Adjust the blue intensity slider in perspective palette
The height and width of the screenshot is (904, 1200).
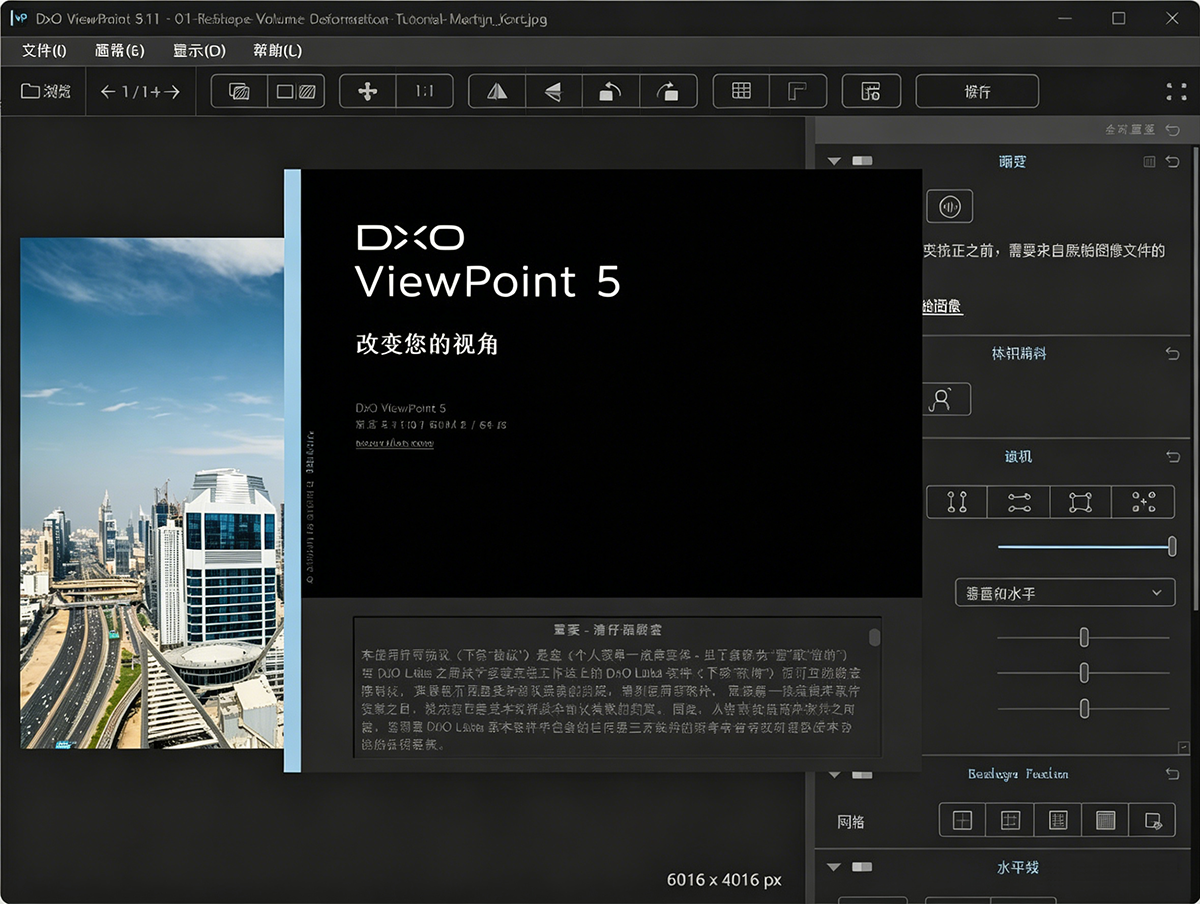click(1086, 547)
